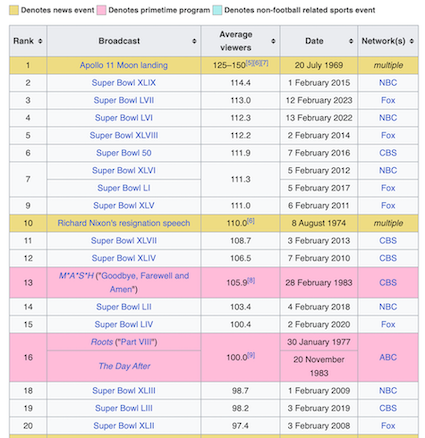
Task: Click the 114.4 average viewers cell
Action: coord(240,83)
